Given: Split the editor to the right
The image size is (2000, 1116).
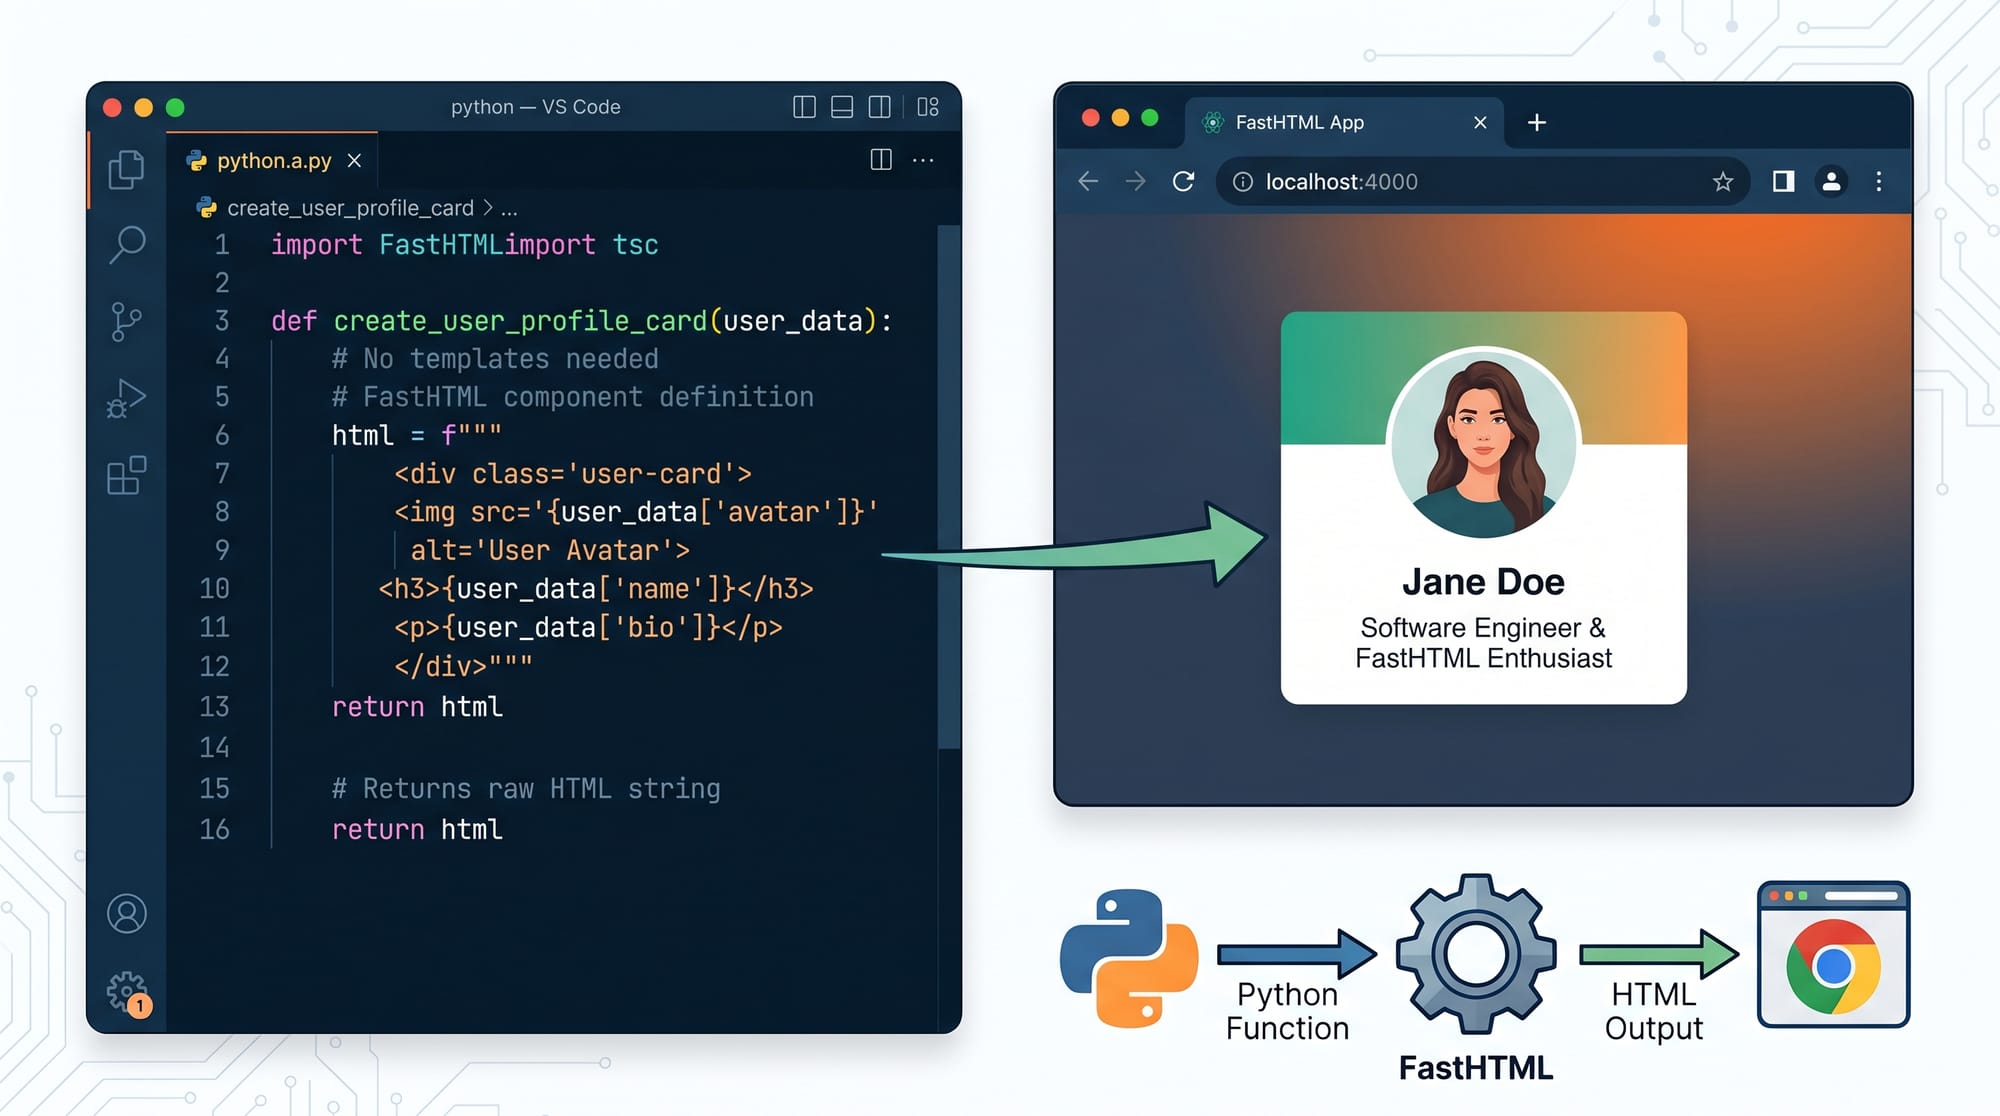Looking at the screenshot, I should tap(881, 160).
